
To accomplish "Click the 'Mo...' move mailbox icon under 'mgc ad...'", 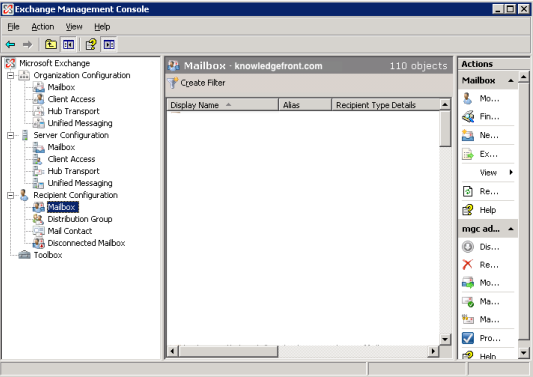I will tap(468, 282).
